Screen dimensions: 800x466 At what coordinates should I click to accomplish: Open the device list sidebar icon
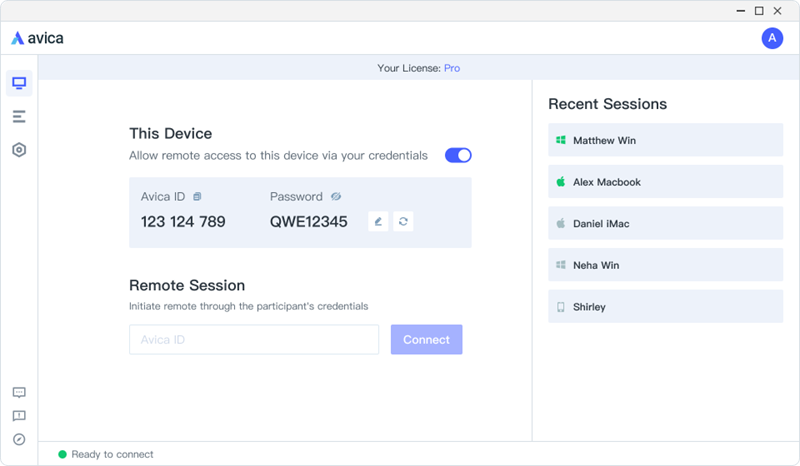pyautogui.click(x=19, y=117)
